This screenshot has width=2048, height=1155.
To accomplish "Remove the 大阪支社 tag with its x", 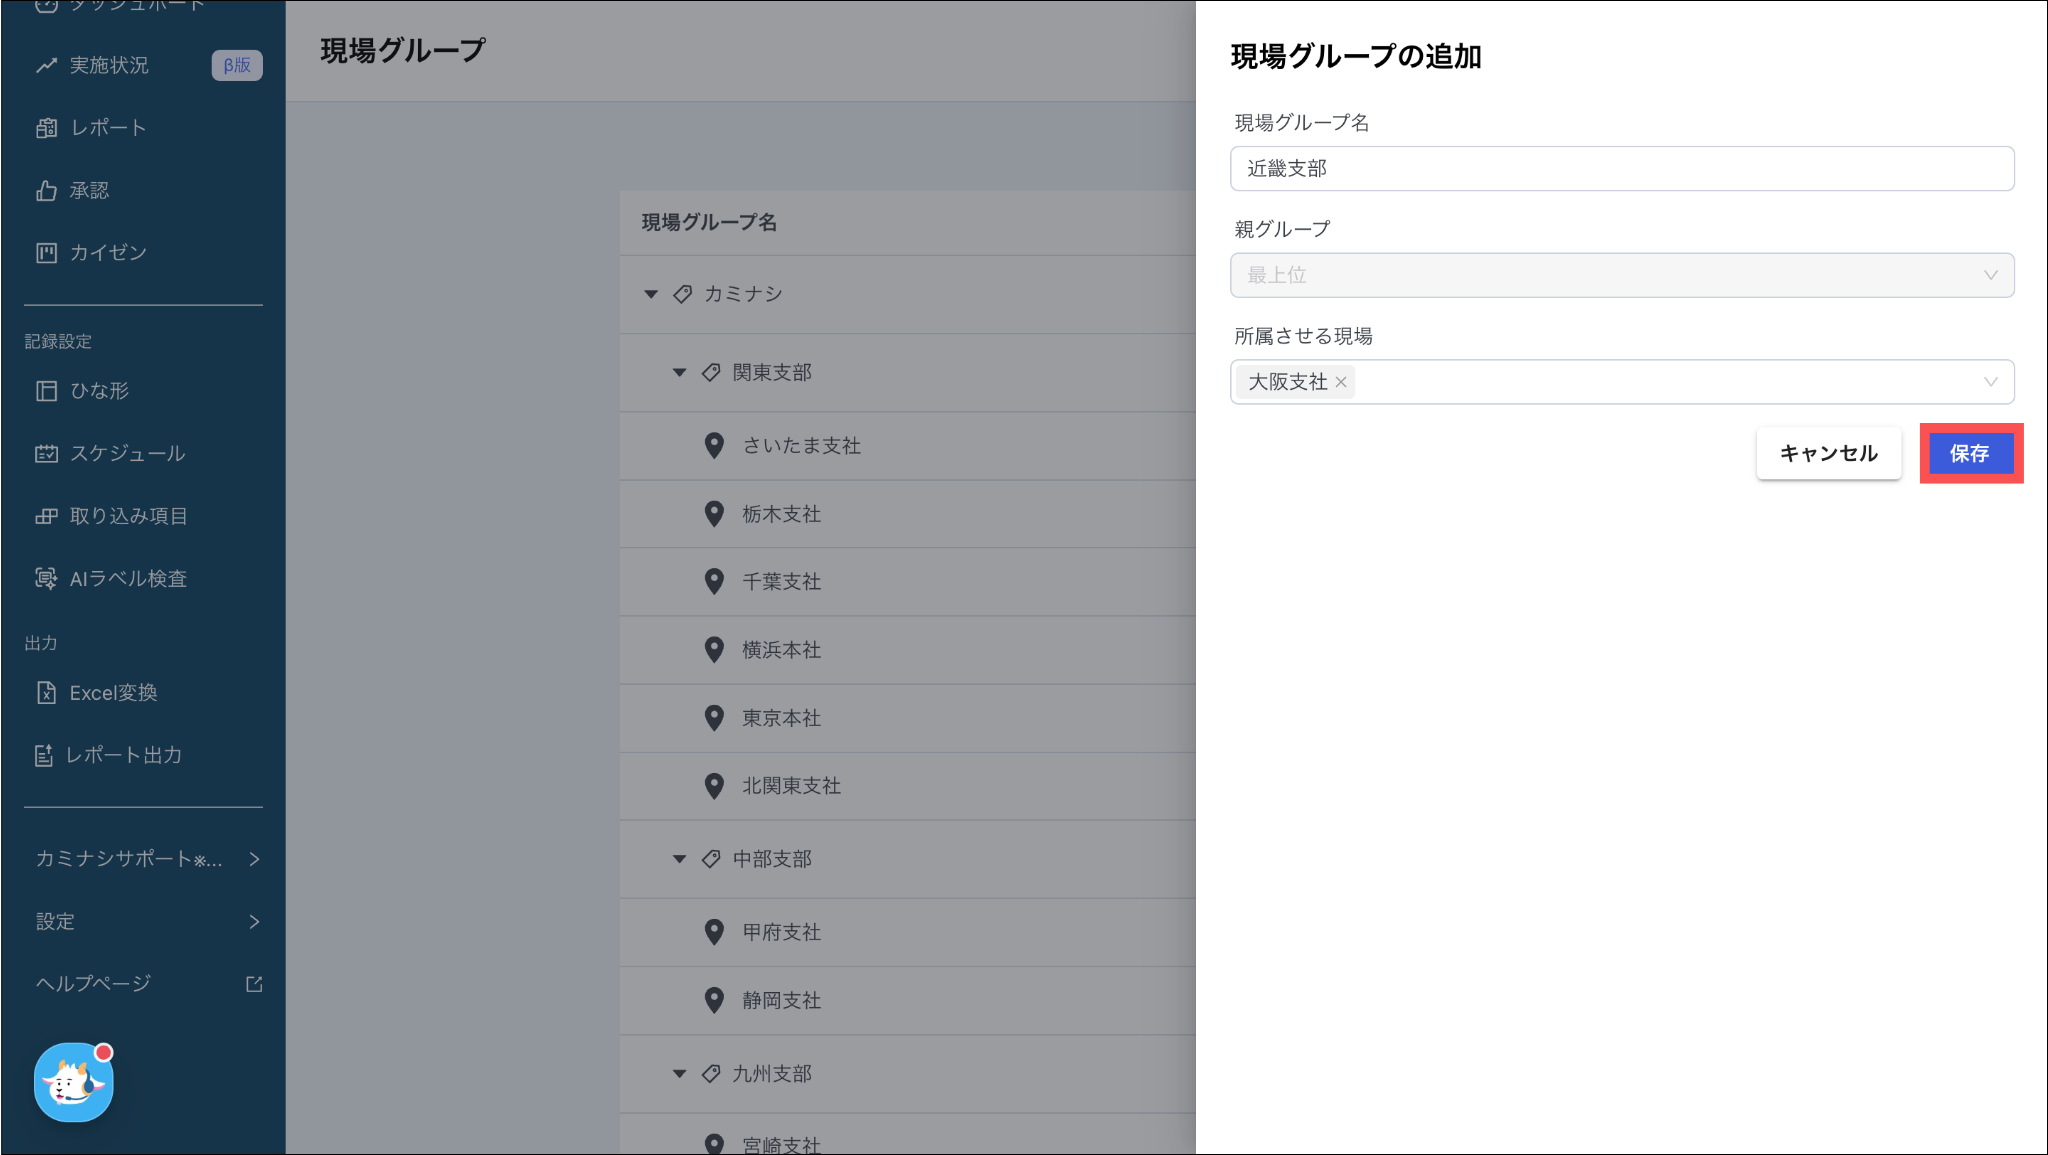I will coord(1341,383).
